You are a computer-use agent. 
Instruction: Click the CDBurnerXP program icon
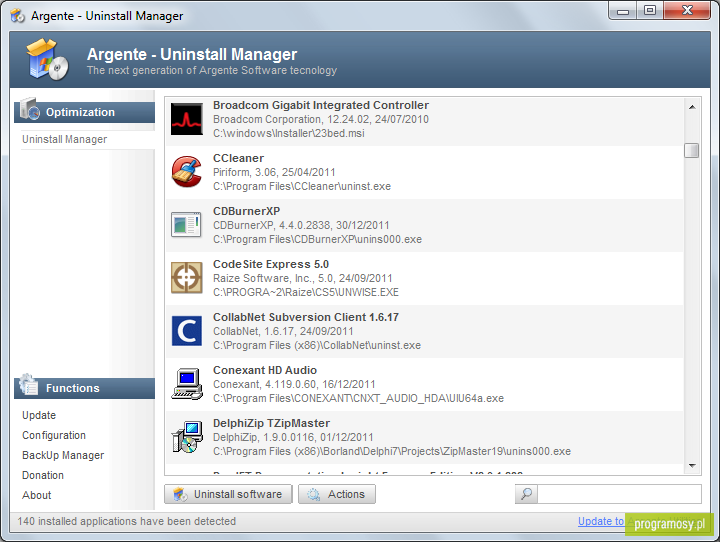click(186, 225)
